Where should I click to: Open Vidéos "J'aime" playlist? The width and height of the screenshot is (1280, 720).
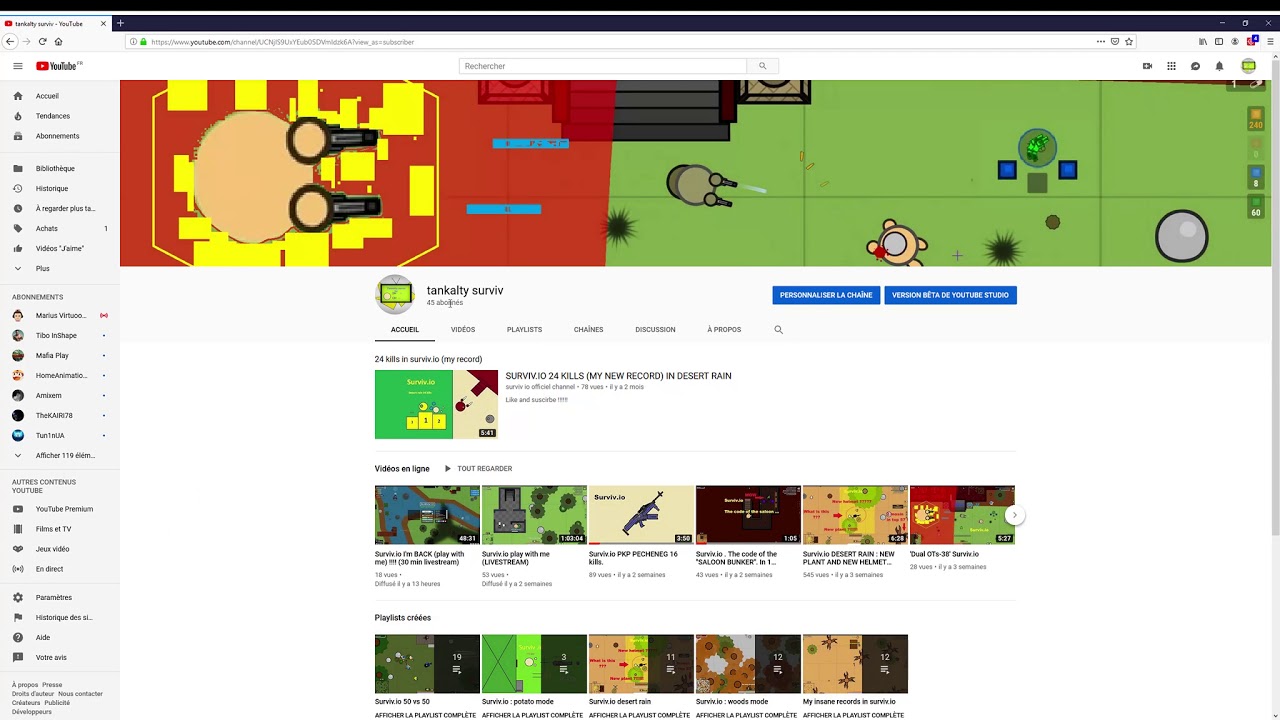click(x=60, y=248)
